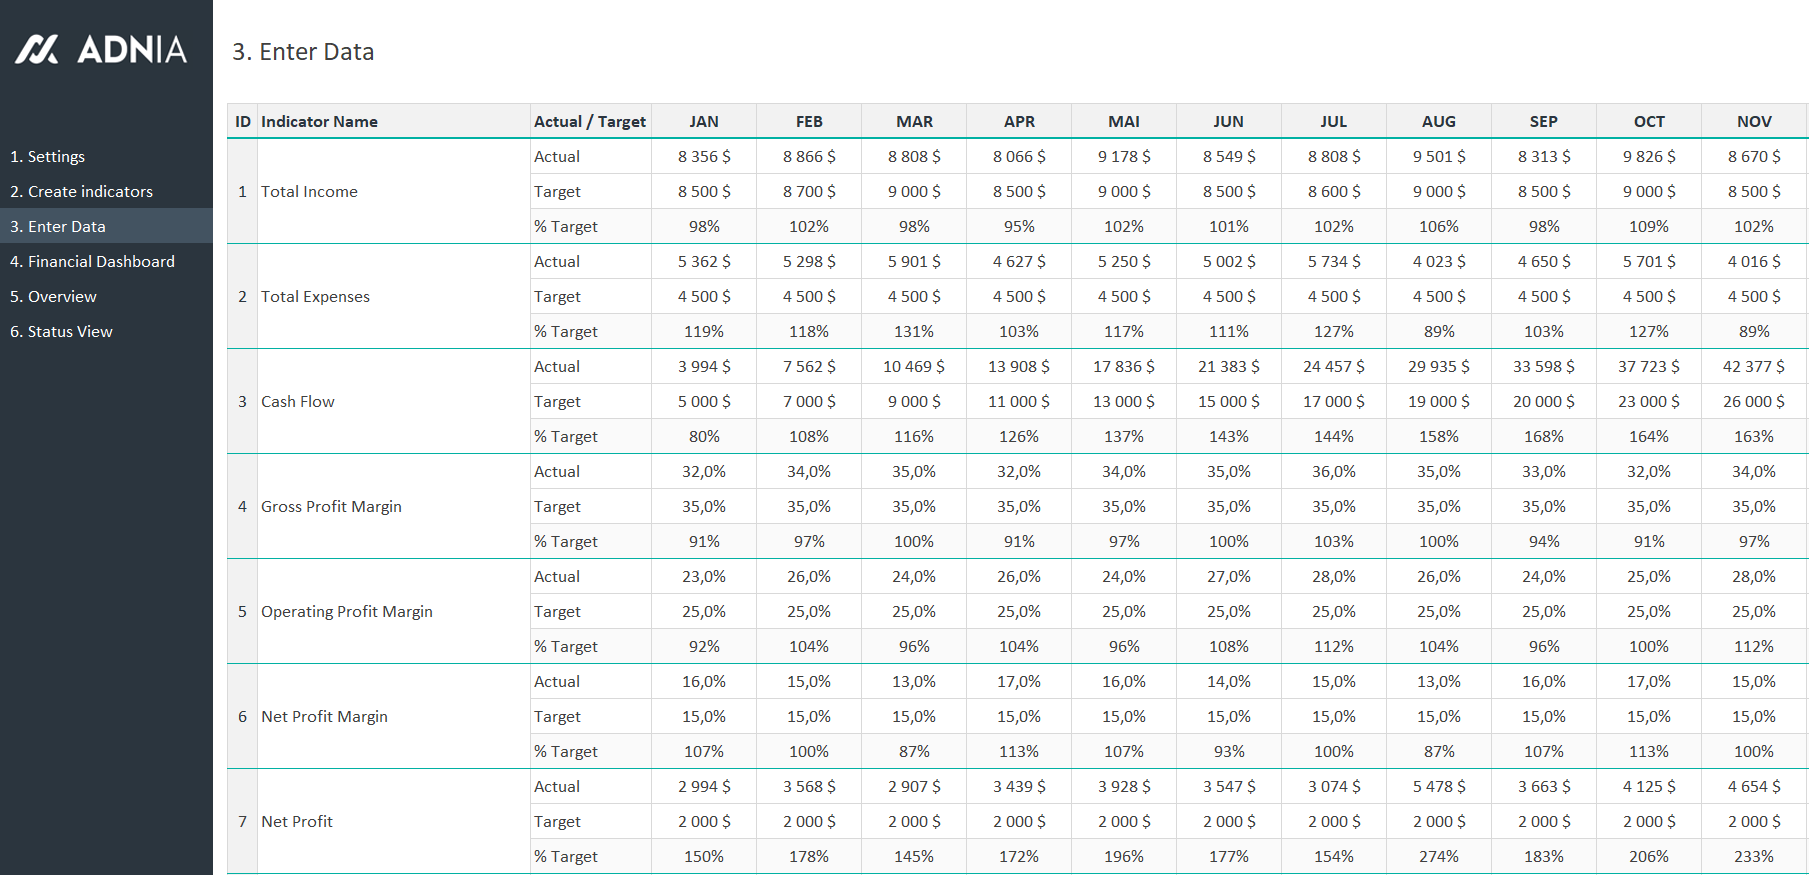Click the NOV month header
This screenshot has width=1809, height=875.
(1754, 122)
